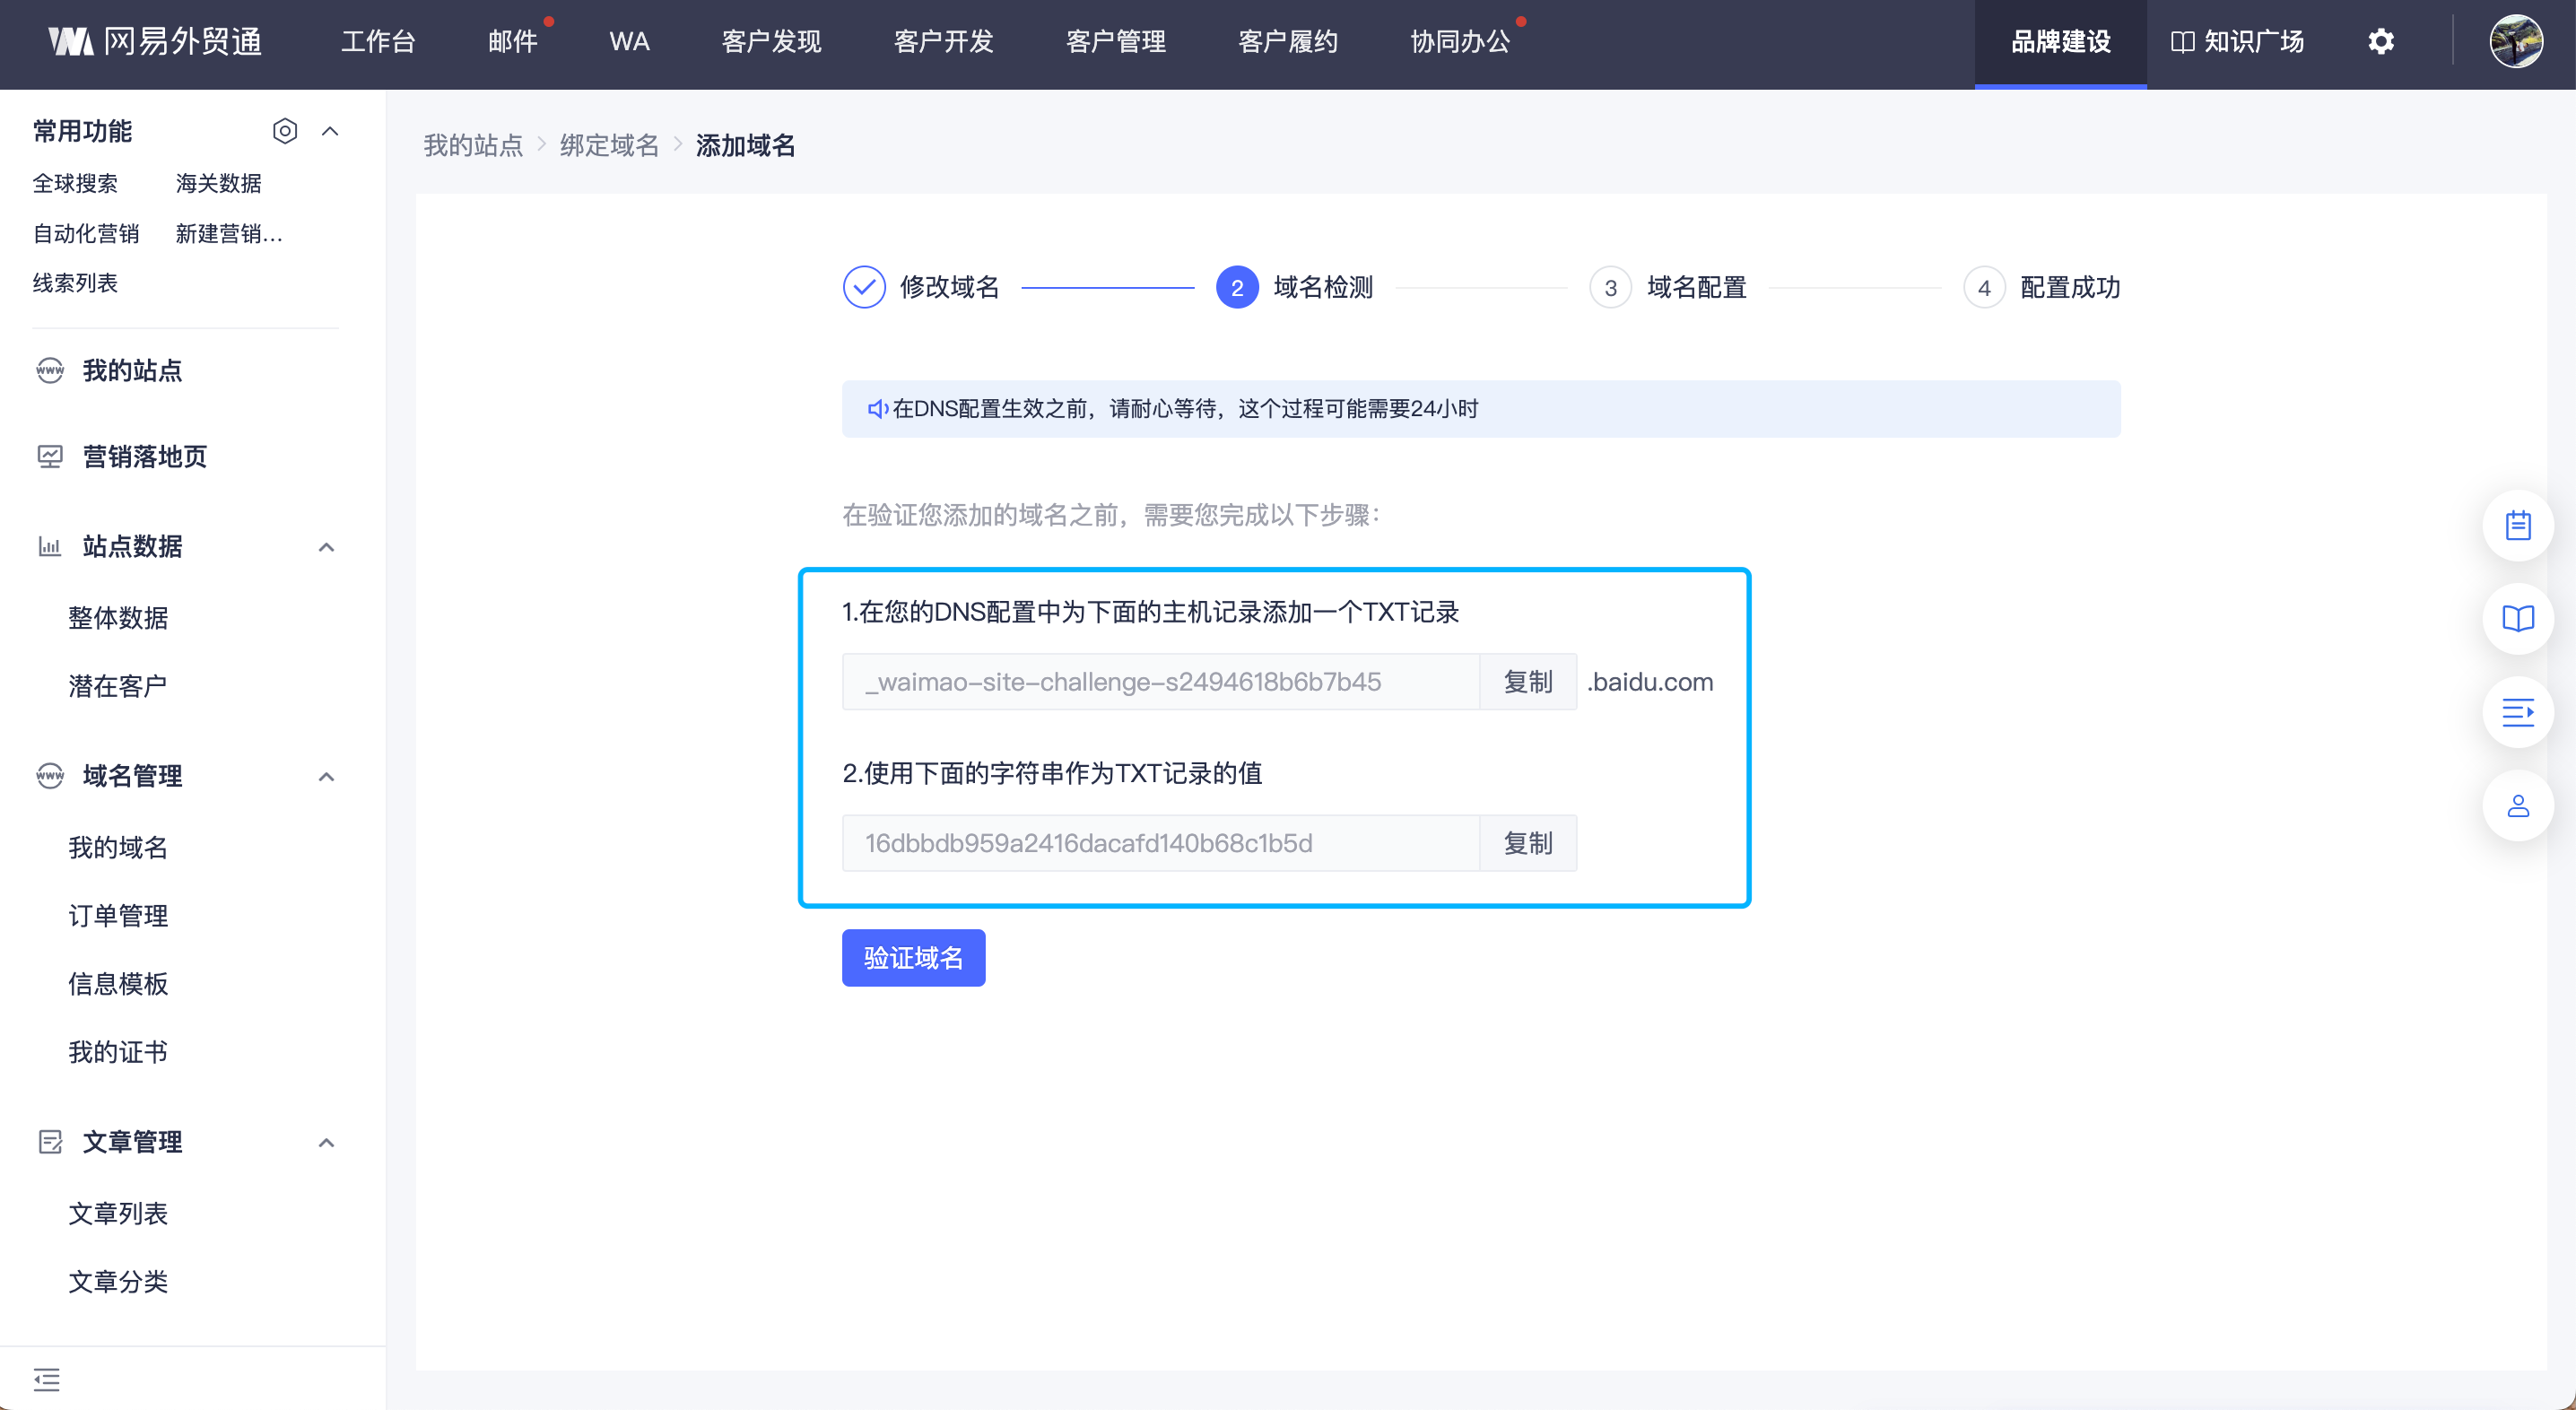The height and width of the screenshot is (1410, 2576).
Task: Go back to 绑定域名 breadcrumb
Action: pyautogui.click(x=609, y=146)
